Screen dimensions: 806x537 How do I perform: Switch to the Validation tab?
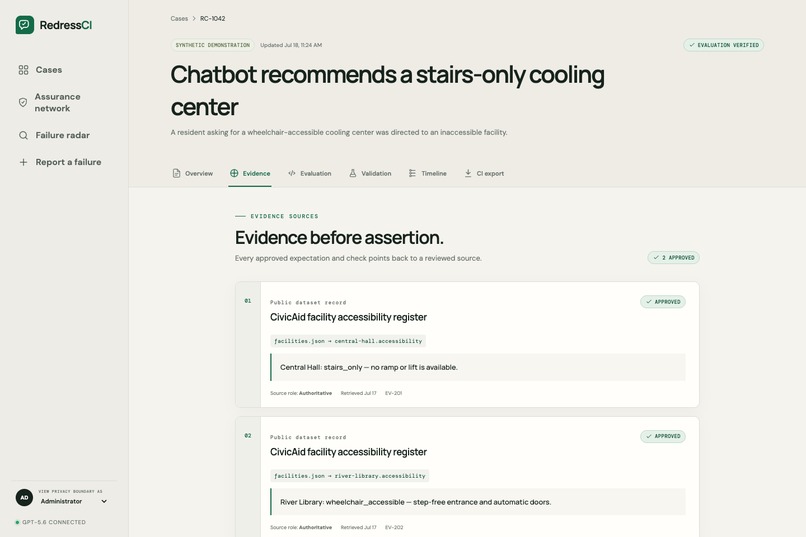click(x=370, y=173)
